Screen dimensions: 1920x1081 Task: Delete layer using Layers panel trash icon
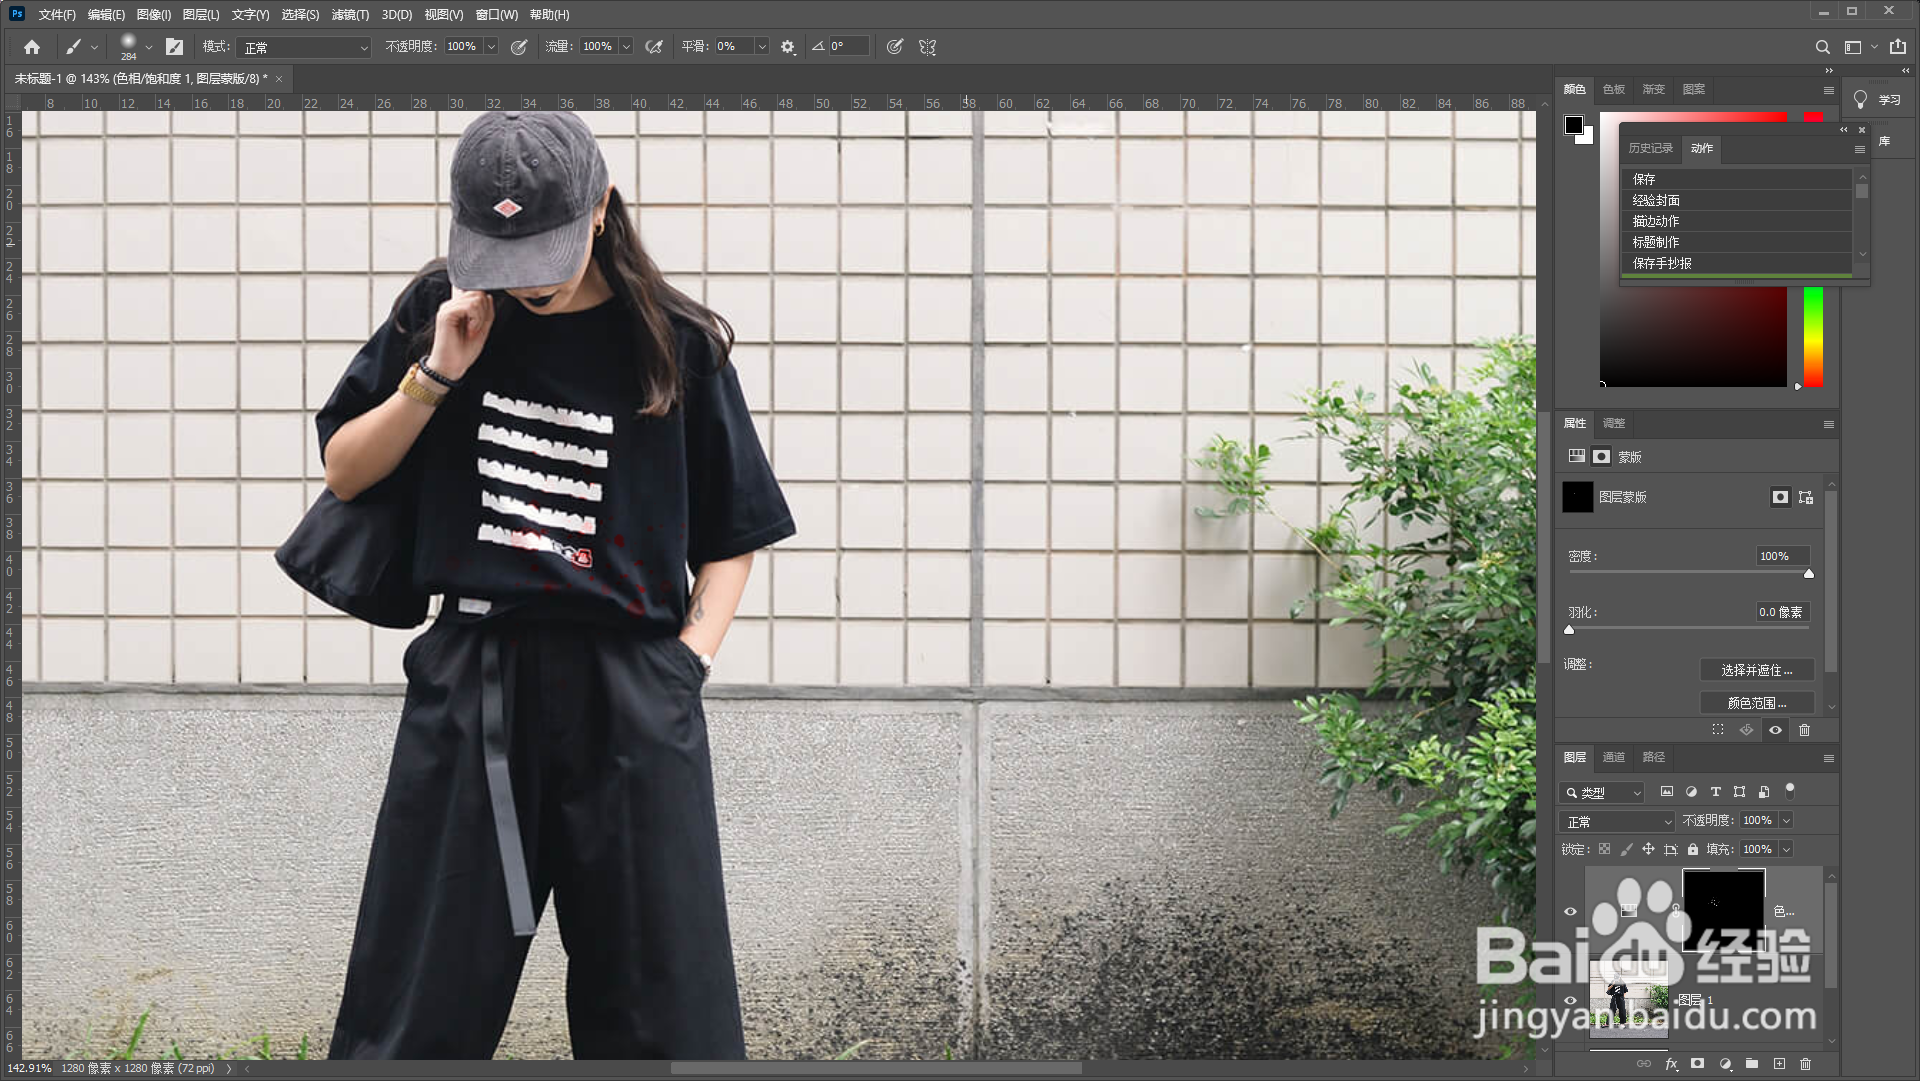click(x=1805, y=1064)
